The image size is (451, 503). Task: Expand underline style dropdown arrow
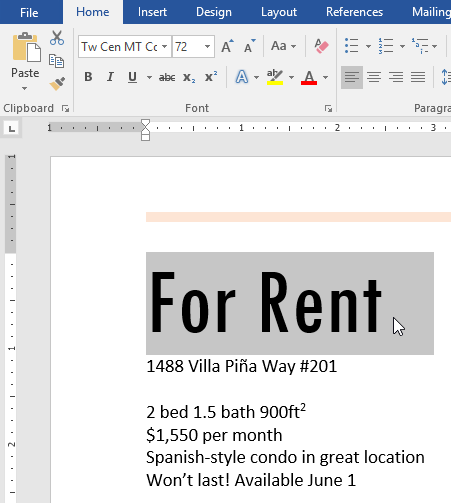click(x=149, y=77)
